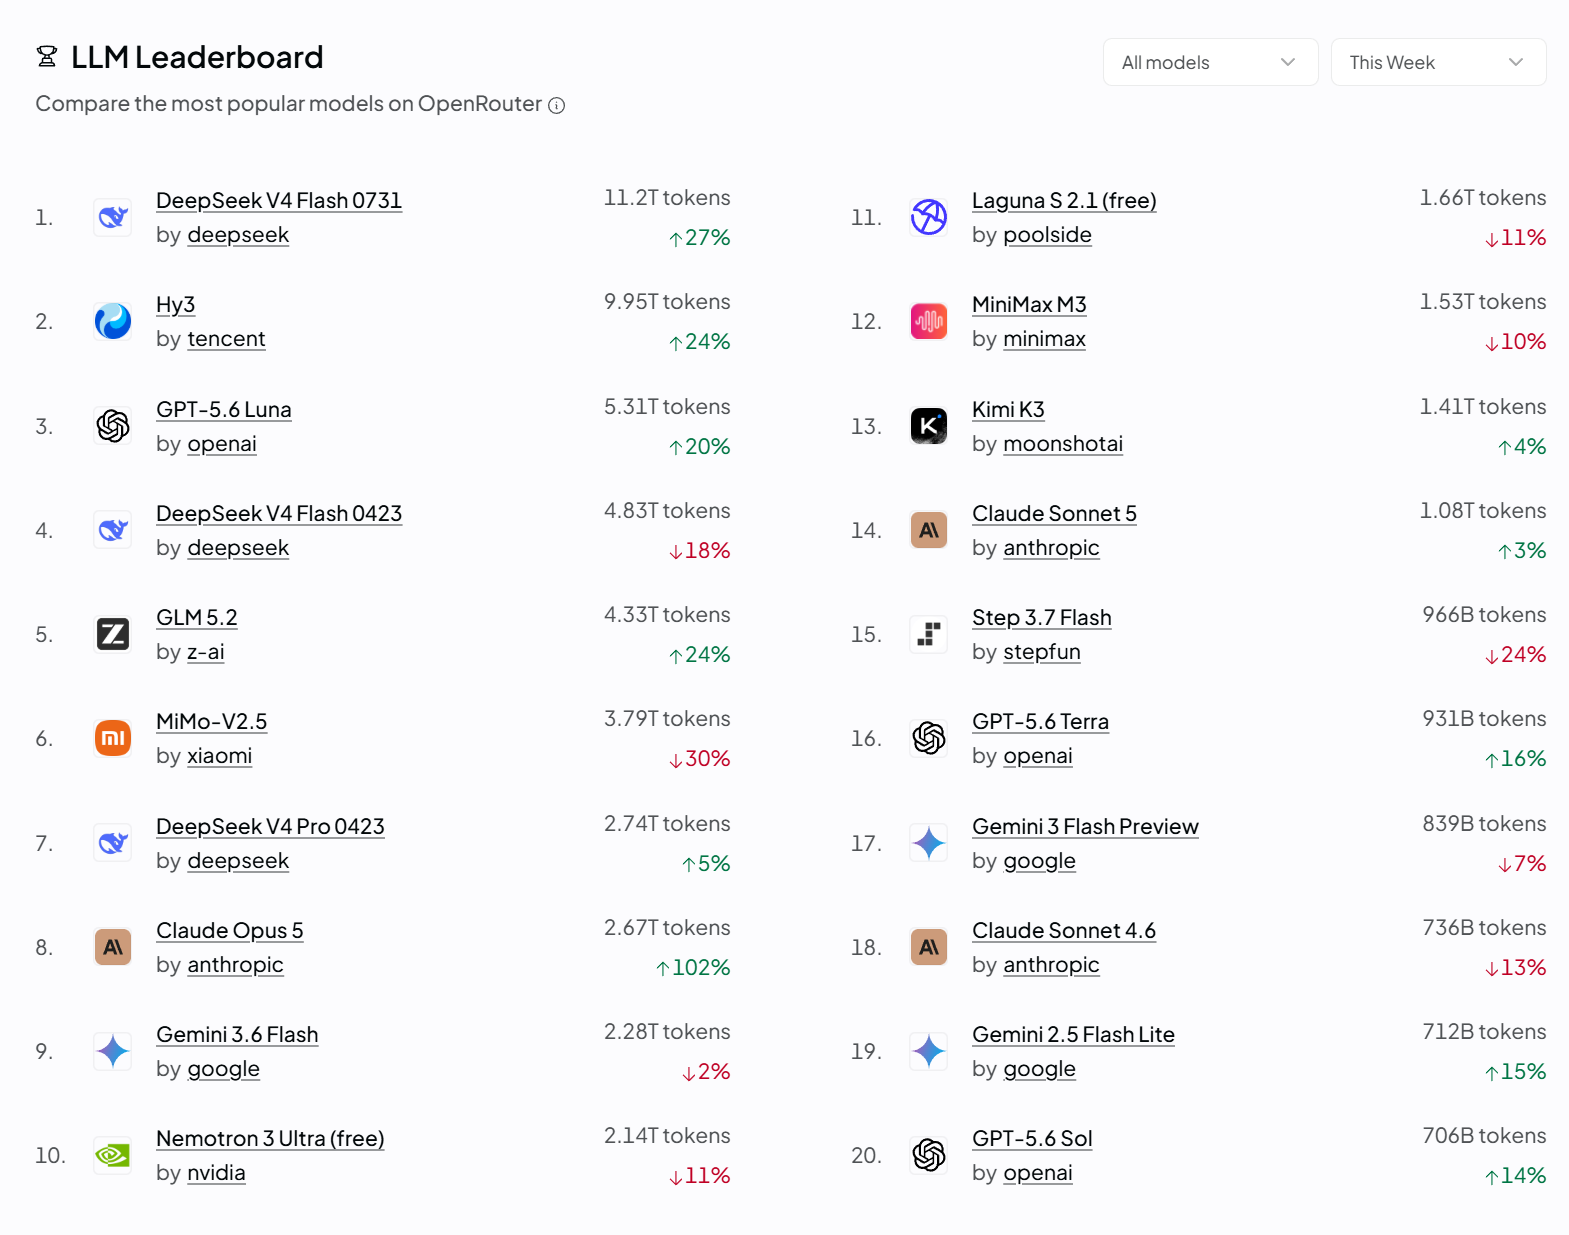Click the Gemini icon beside Gemini 3 Flash Preview
The width and height of the screenshot is (1569, 1235).
[x=929, y=843]
